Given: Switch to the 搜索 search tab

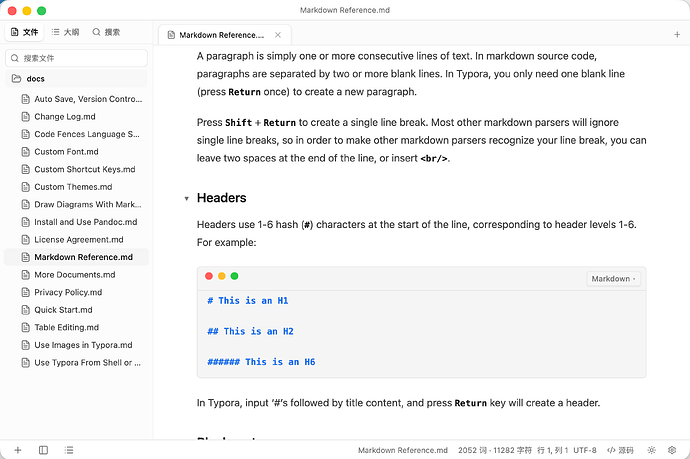Looking at the screenshot, I should (x=106, y=32).
